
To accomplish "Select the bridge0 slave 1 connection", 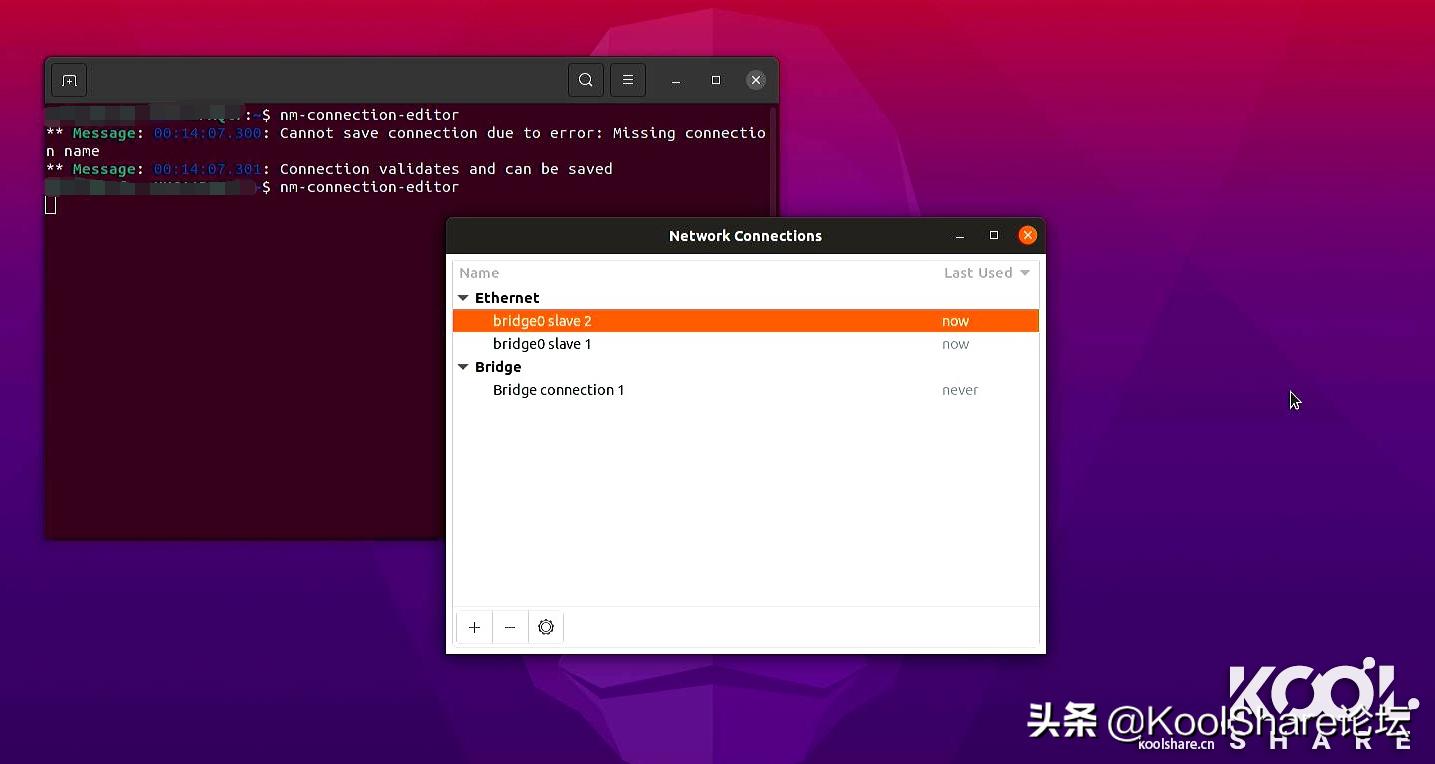I will 541,343.
